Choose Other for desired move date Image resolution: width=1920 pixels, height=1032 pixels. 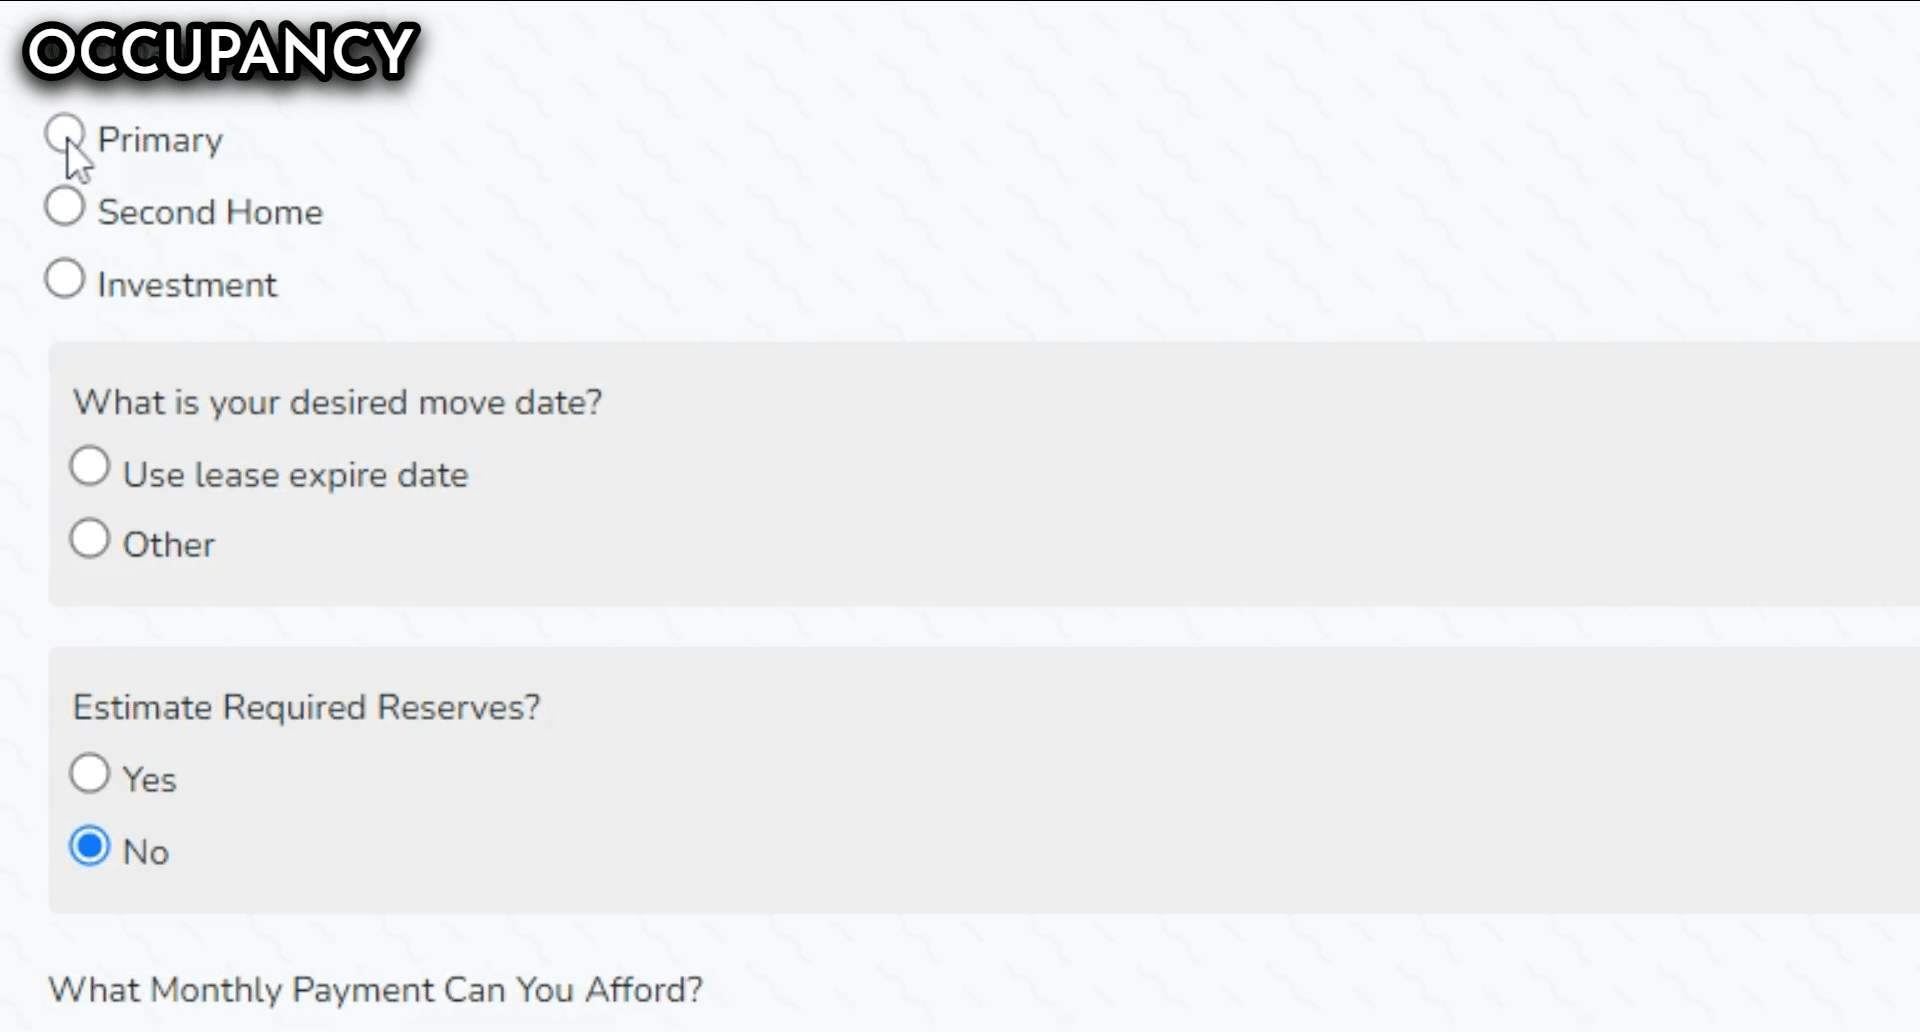click(x=90, y=539)
